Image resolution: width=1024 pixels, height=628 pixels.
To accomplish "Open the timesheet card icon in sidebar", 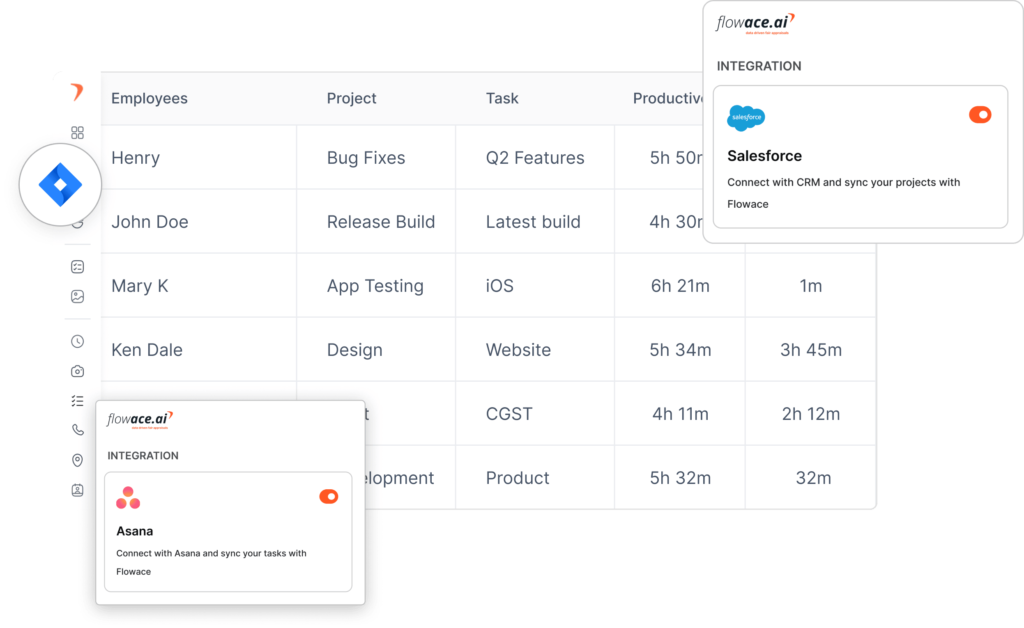I will [78, 266].
